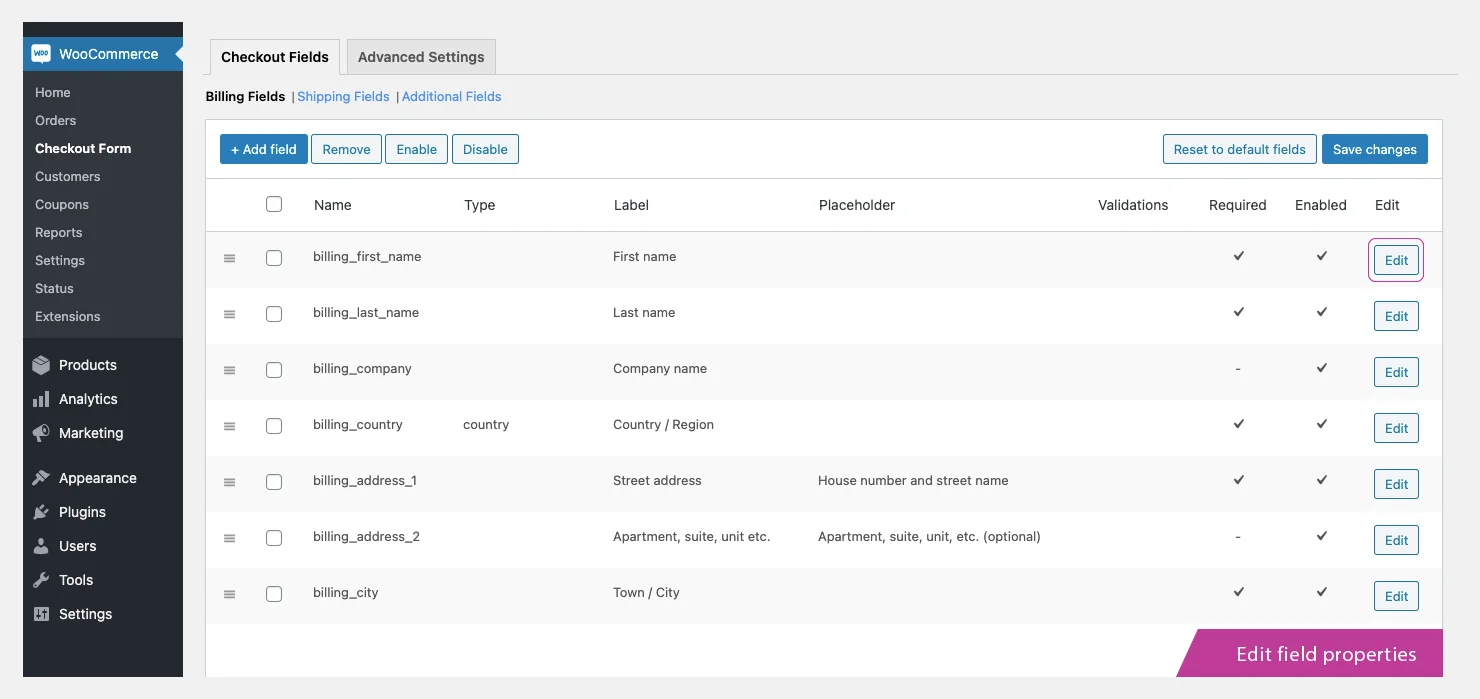Open Reports in the WooCommerce menu
Screen dimensions: 1480x699
point(58,232)
